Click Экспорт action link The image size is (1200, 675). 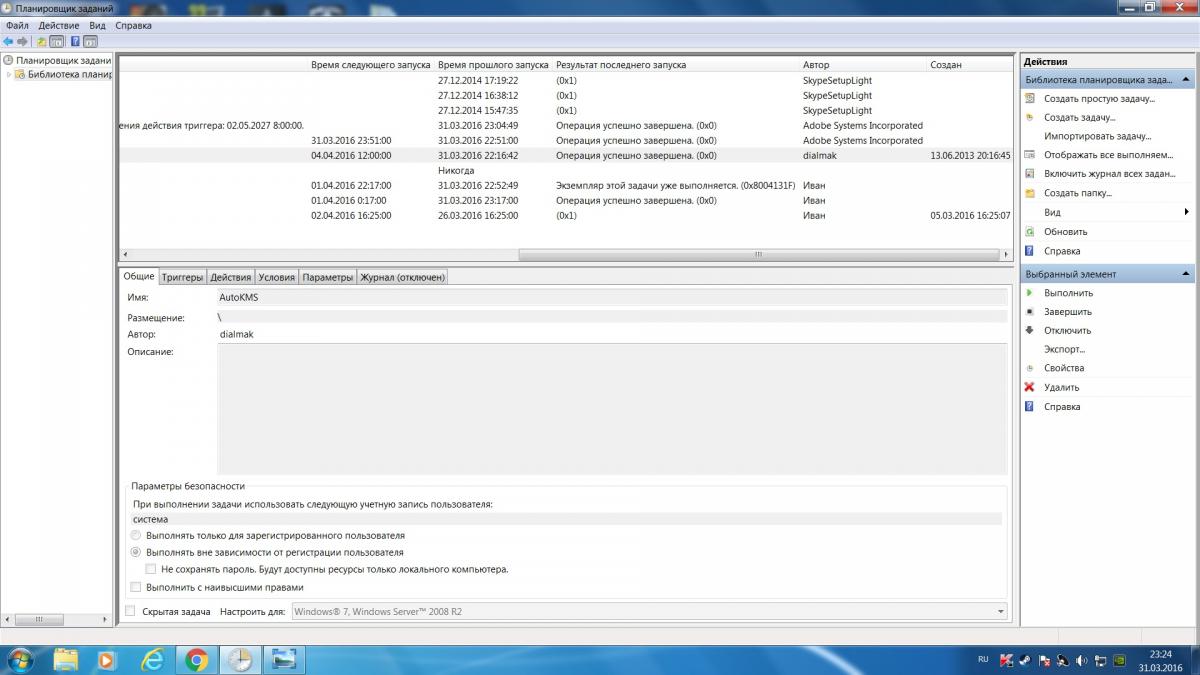coord(1064,350)
